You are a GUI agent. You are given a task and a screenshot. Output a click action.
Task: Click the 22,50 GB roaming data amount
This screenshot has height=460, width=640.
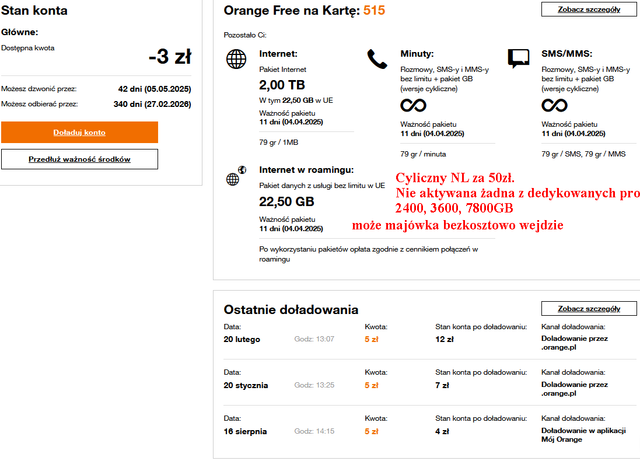pyautogui.click(x=286, y=201)
